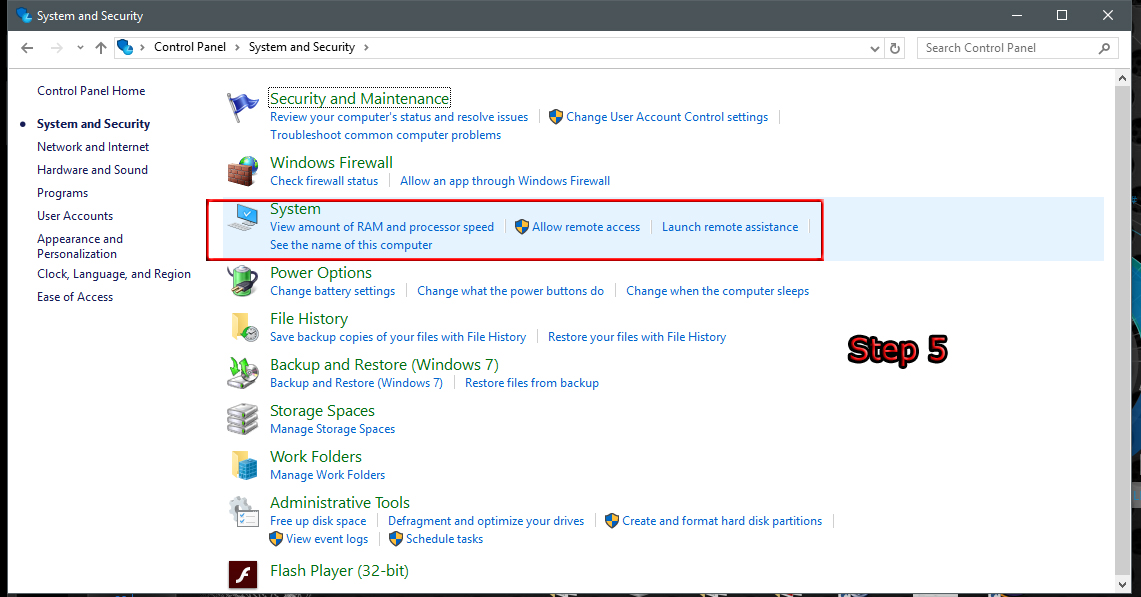The height and width of the screenshot is (597, 1141).
Task: Click the System computer monitor icon
Action: pos(243,217)
